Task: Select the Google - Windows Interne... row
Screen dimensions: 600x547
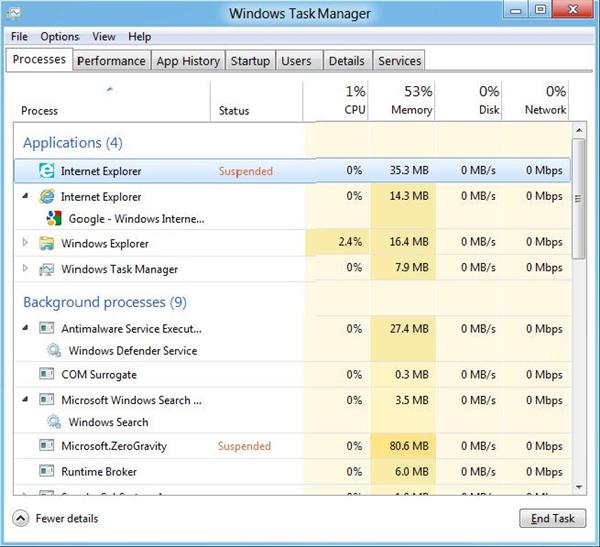Action: pyautogui.click(x=136, y=219)
